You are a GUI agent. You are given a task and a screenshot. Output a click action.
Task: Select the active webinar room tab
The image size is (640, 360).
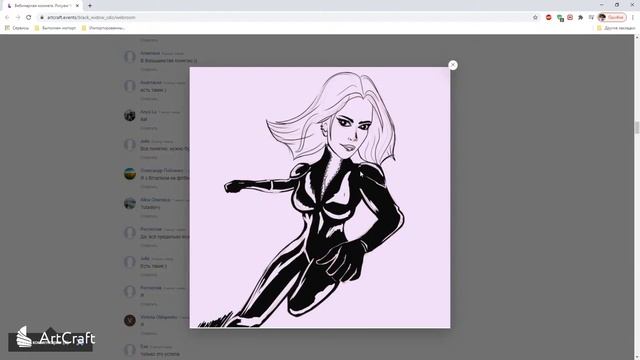(x=42, y=6)
